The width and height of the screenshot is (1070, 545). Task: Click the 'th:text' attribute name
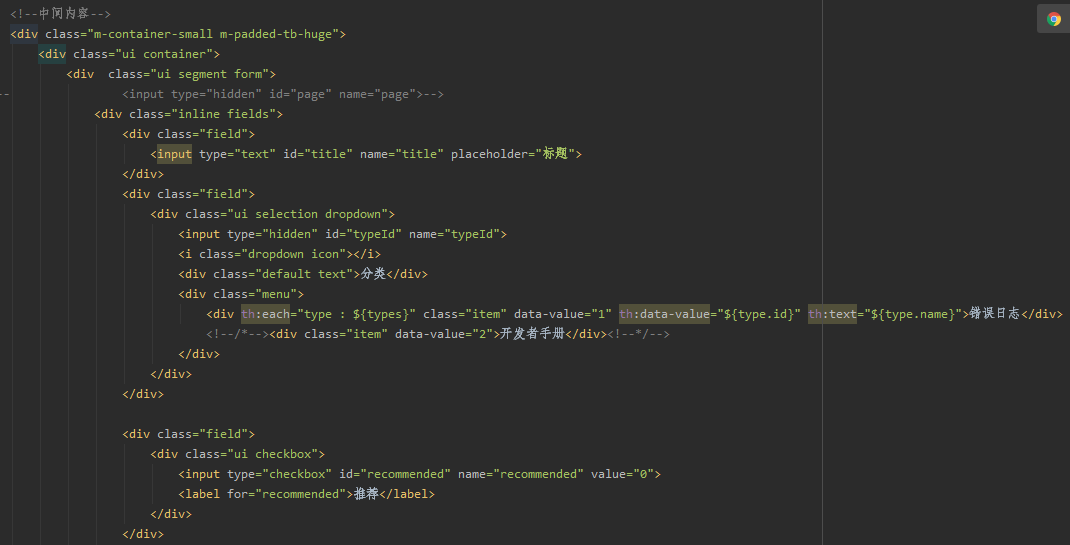point(833,314)
